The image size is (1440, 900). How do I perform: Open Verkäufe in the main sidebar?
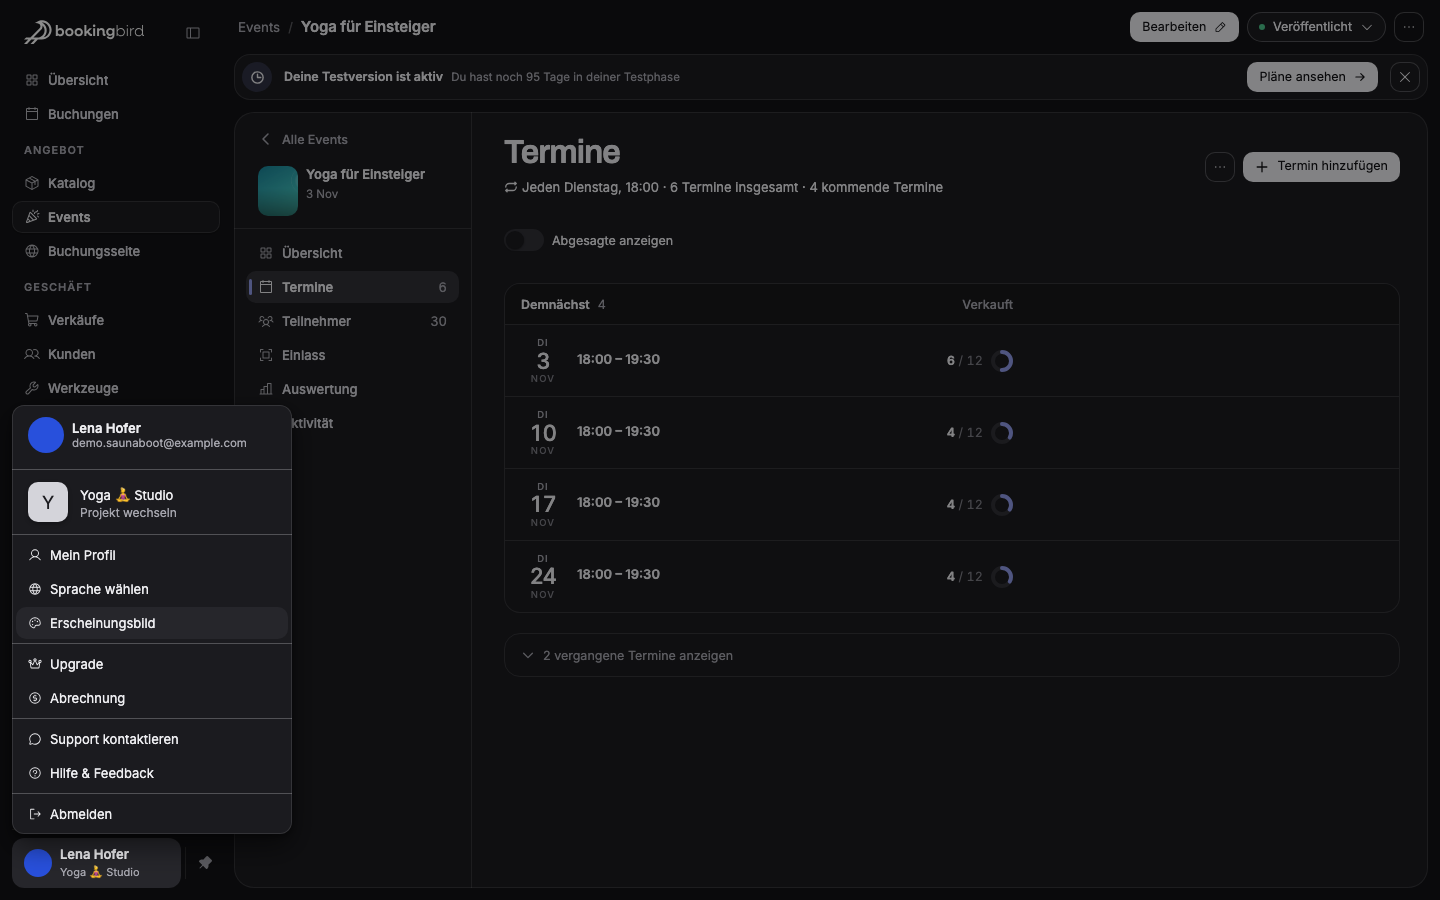[x=116, y=320]
